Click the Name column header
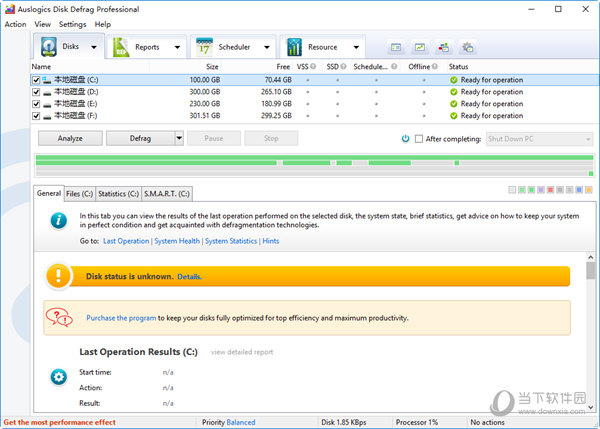This screenshot has width=600, height=429. pos(41,67)
